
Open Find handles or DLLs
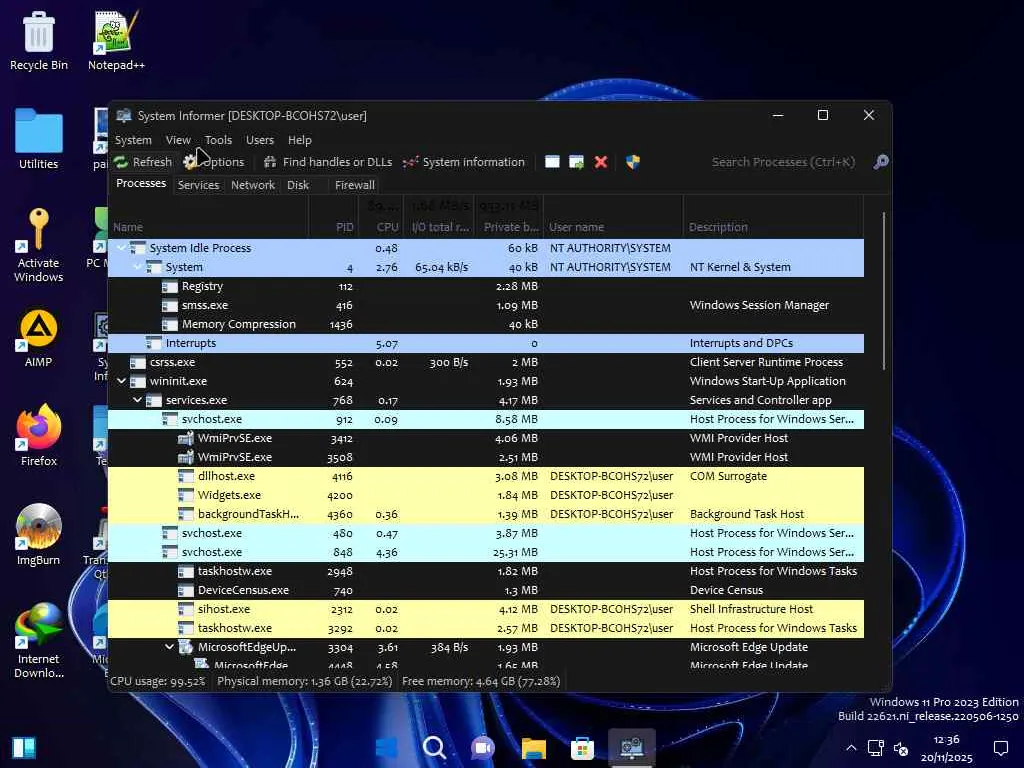(x=328, y=162)
